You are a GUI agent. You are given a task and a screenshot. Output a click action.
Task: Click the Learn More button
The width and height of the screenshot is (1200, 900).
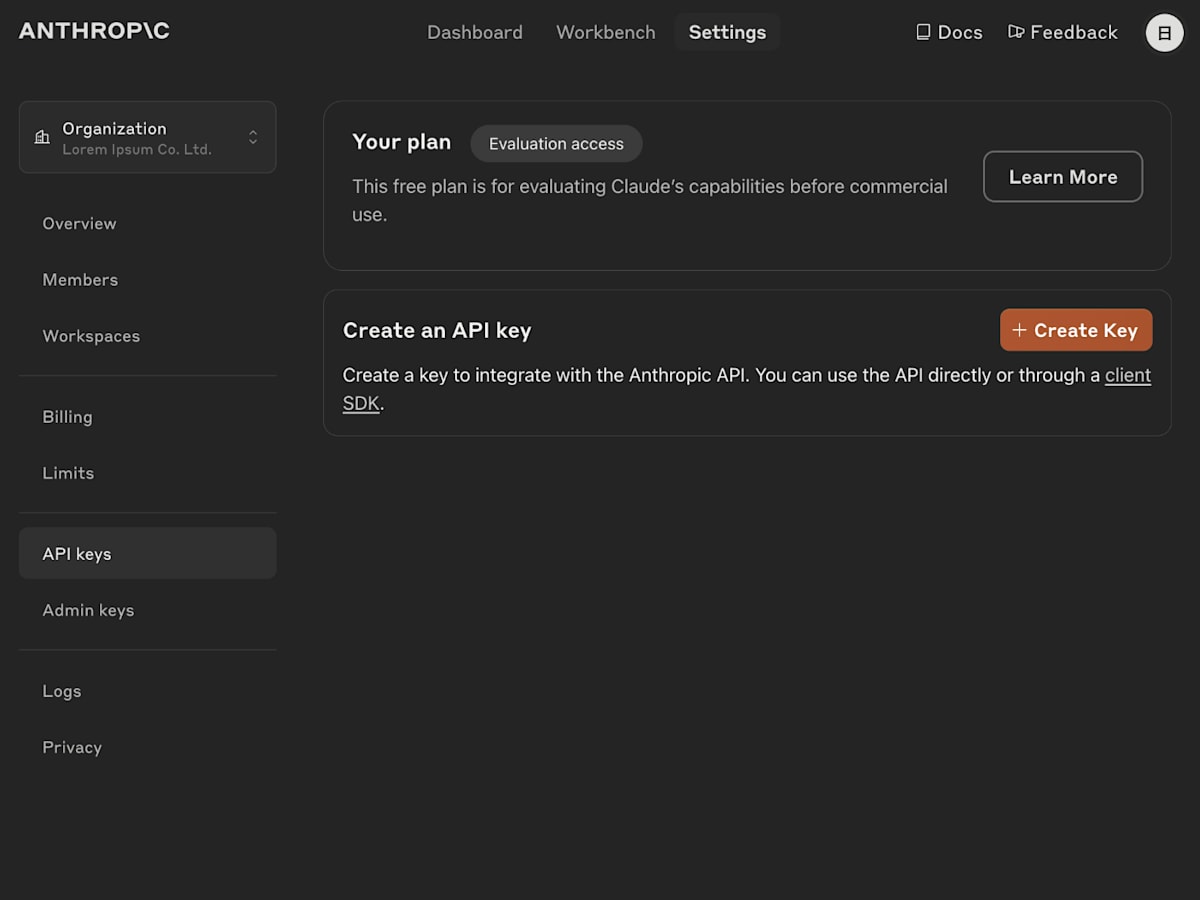tap(1063, 177)
